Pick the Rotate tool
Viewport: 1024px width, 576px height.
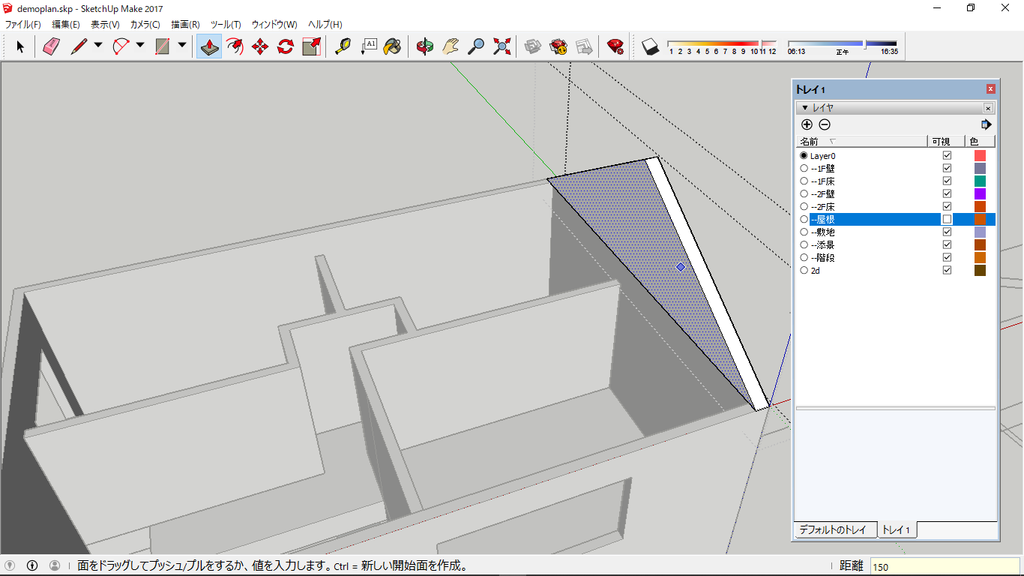(285, 46)
